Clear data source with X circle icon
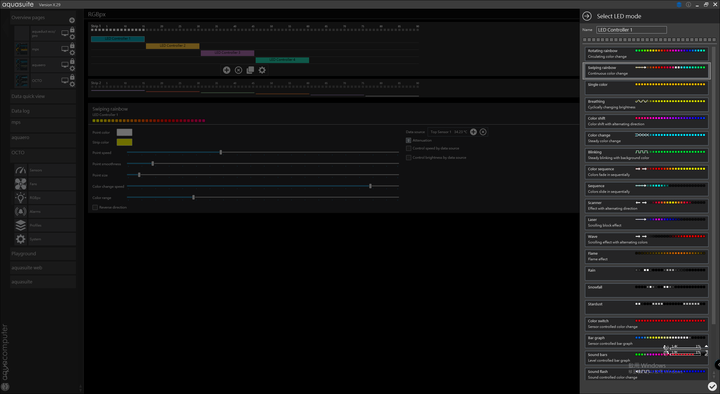The width and height of the screenshot is (720, 394). [483, 132]
